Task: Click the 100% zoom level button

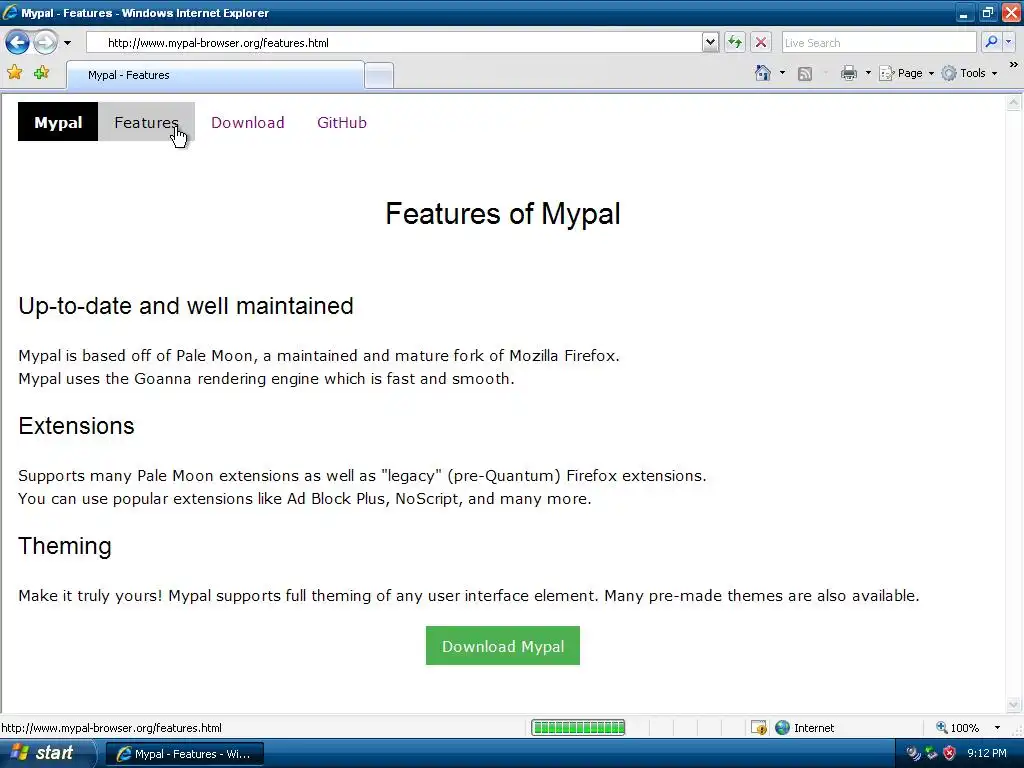Action: [x=958, y=728]
